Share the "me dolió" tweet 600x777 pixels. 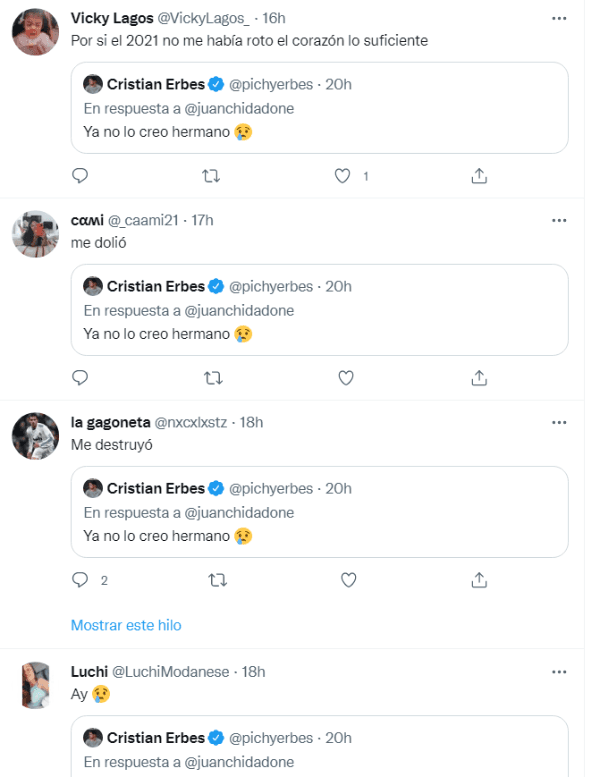[x=479, y=378]
